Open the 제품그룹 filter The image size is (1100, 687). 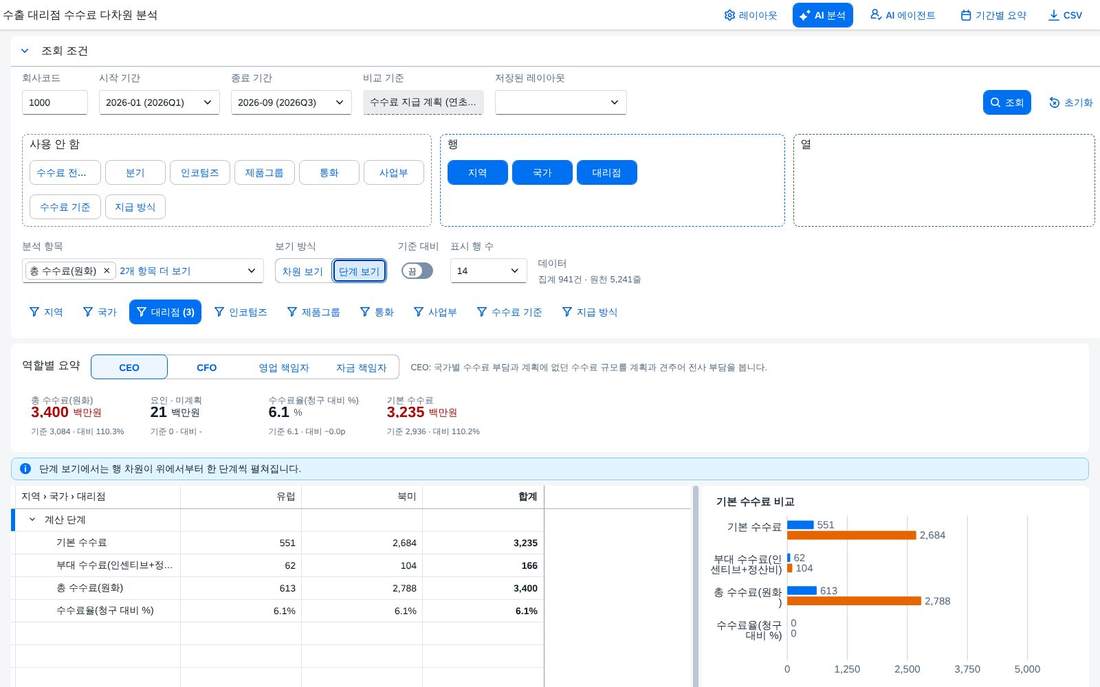click(x=314, y=312)
